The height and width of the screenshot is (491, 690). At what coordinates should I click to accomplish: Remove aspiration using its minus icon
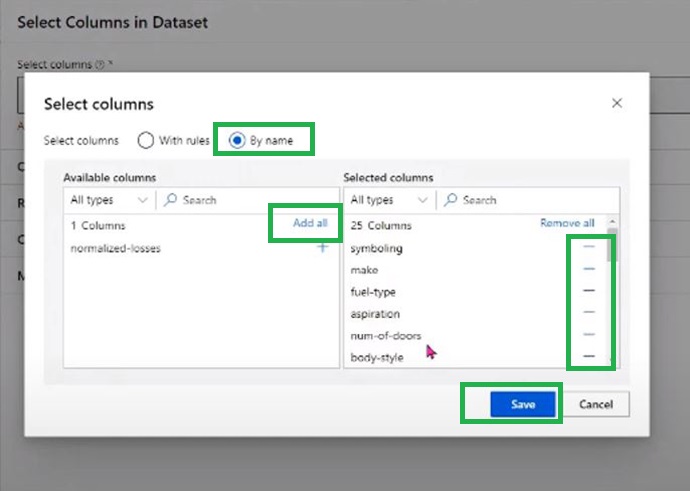click(x=589, y=313)
